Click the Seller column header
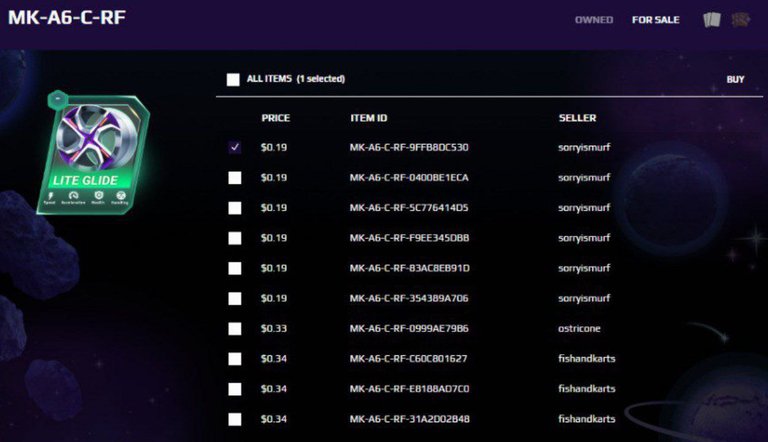Image resolution: width=768 pixels, height=442 pixels. pos(577,118)
